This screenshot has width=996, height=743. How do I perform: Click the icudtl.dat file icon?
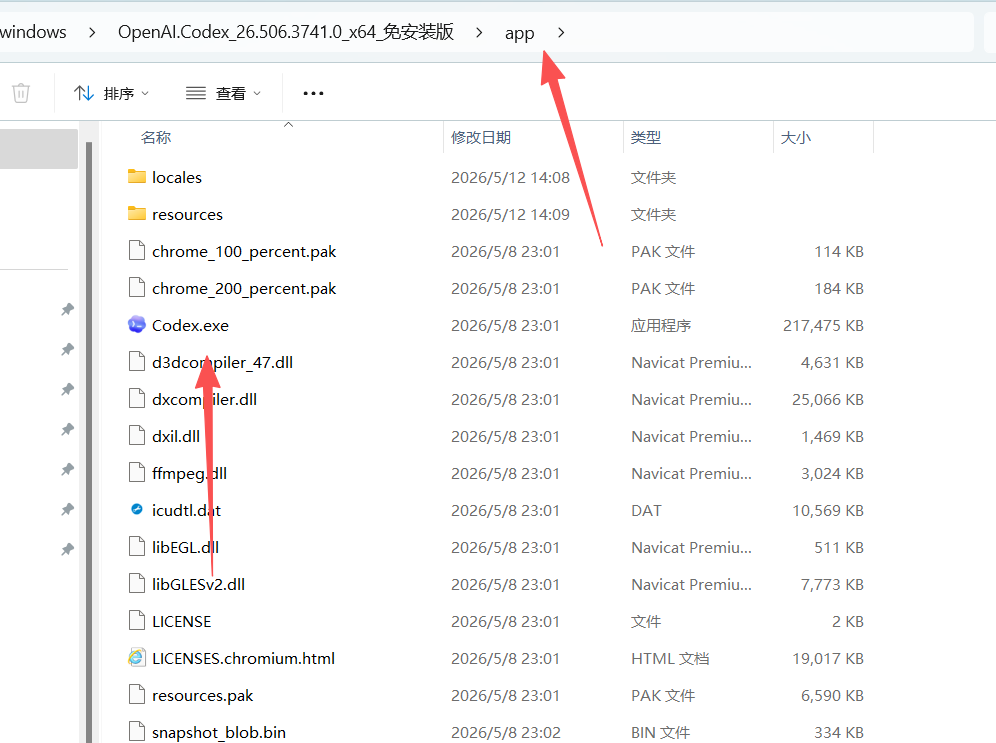(x=137, y=509)
